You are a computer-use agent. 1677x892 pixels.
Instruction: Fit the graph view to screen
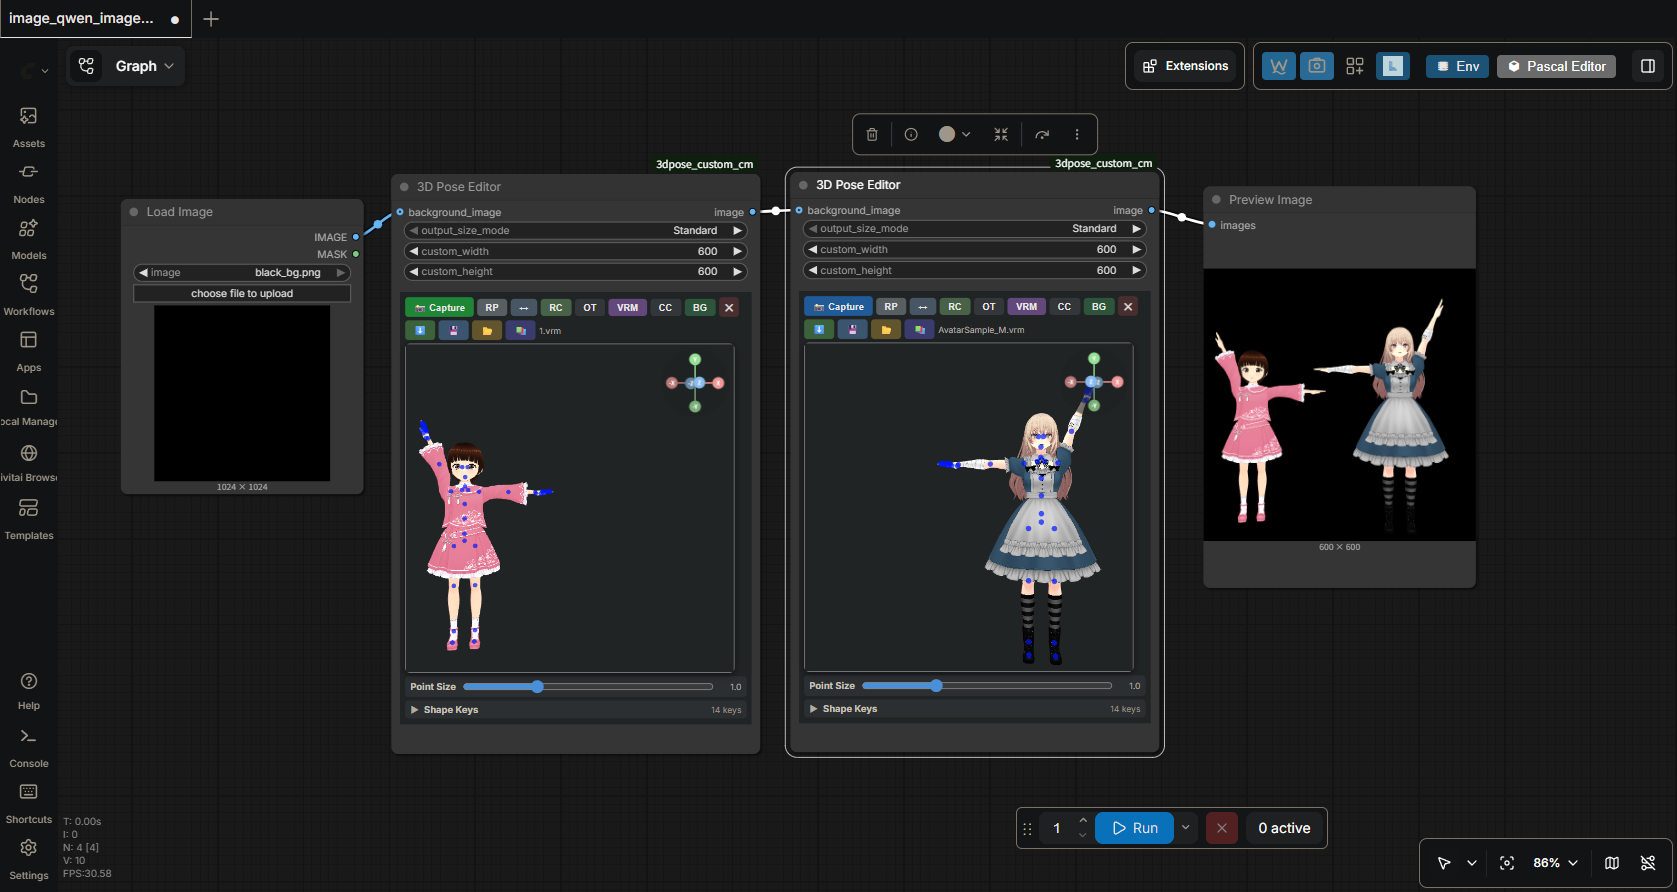[x=1507, y=863]
